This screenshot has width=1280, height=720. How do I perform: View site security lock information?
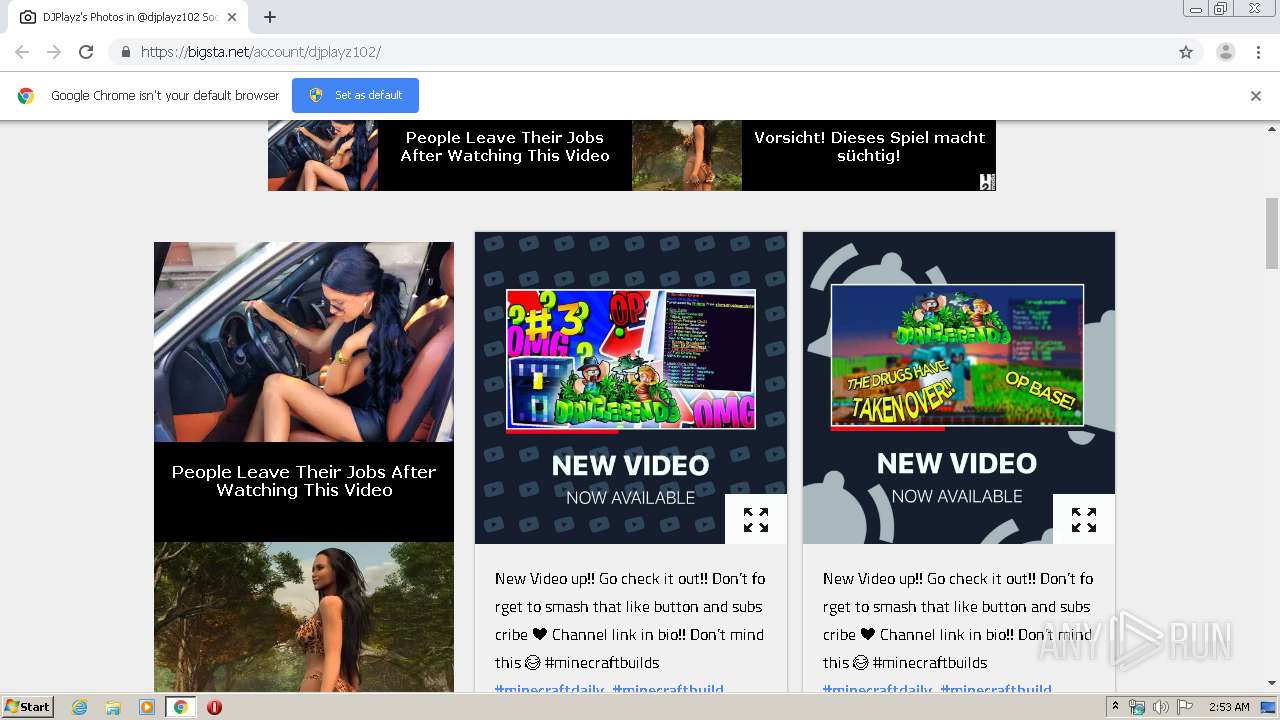(x=125, y=52)
